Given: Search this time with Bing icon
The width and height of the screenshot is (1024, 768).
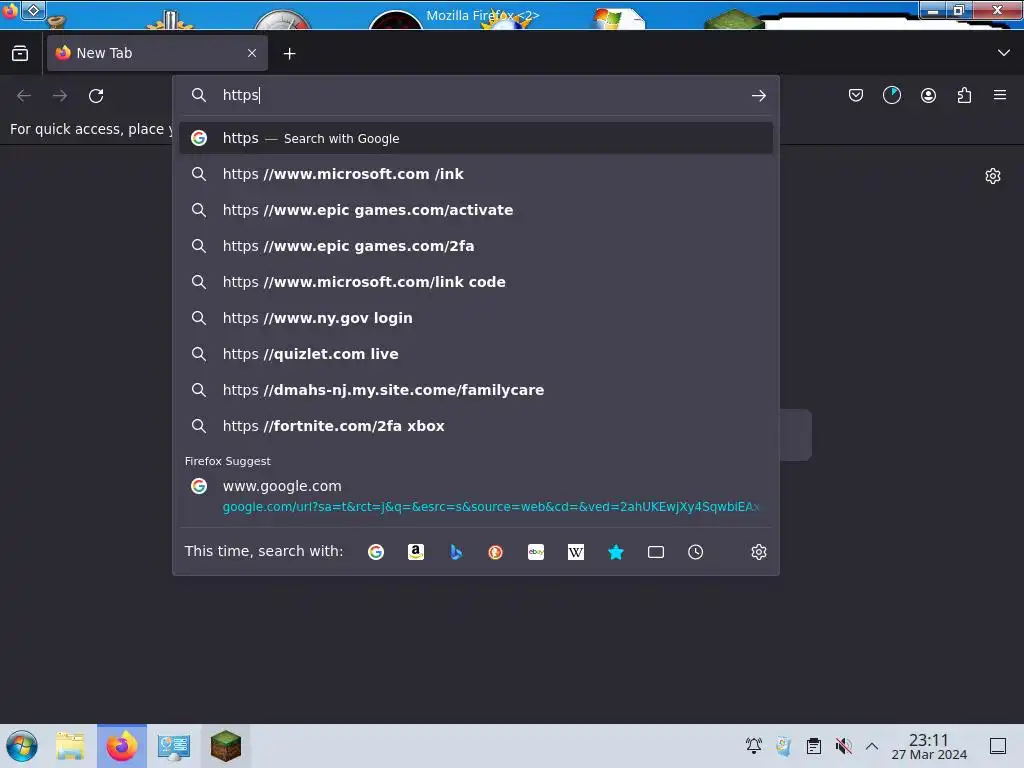Looking at the screenshot, I should [456, 552].
